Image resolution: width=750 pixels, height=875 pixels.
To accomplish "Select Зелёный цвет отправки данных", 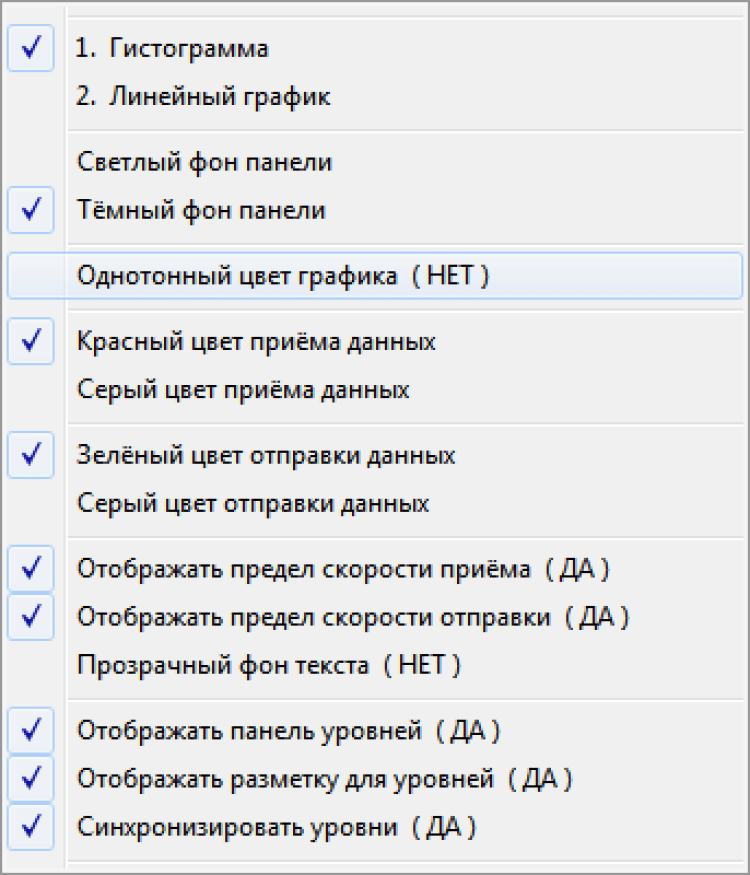I will coord(266,455).
